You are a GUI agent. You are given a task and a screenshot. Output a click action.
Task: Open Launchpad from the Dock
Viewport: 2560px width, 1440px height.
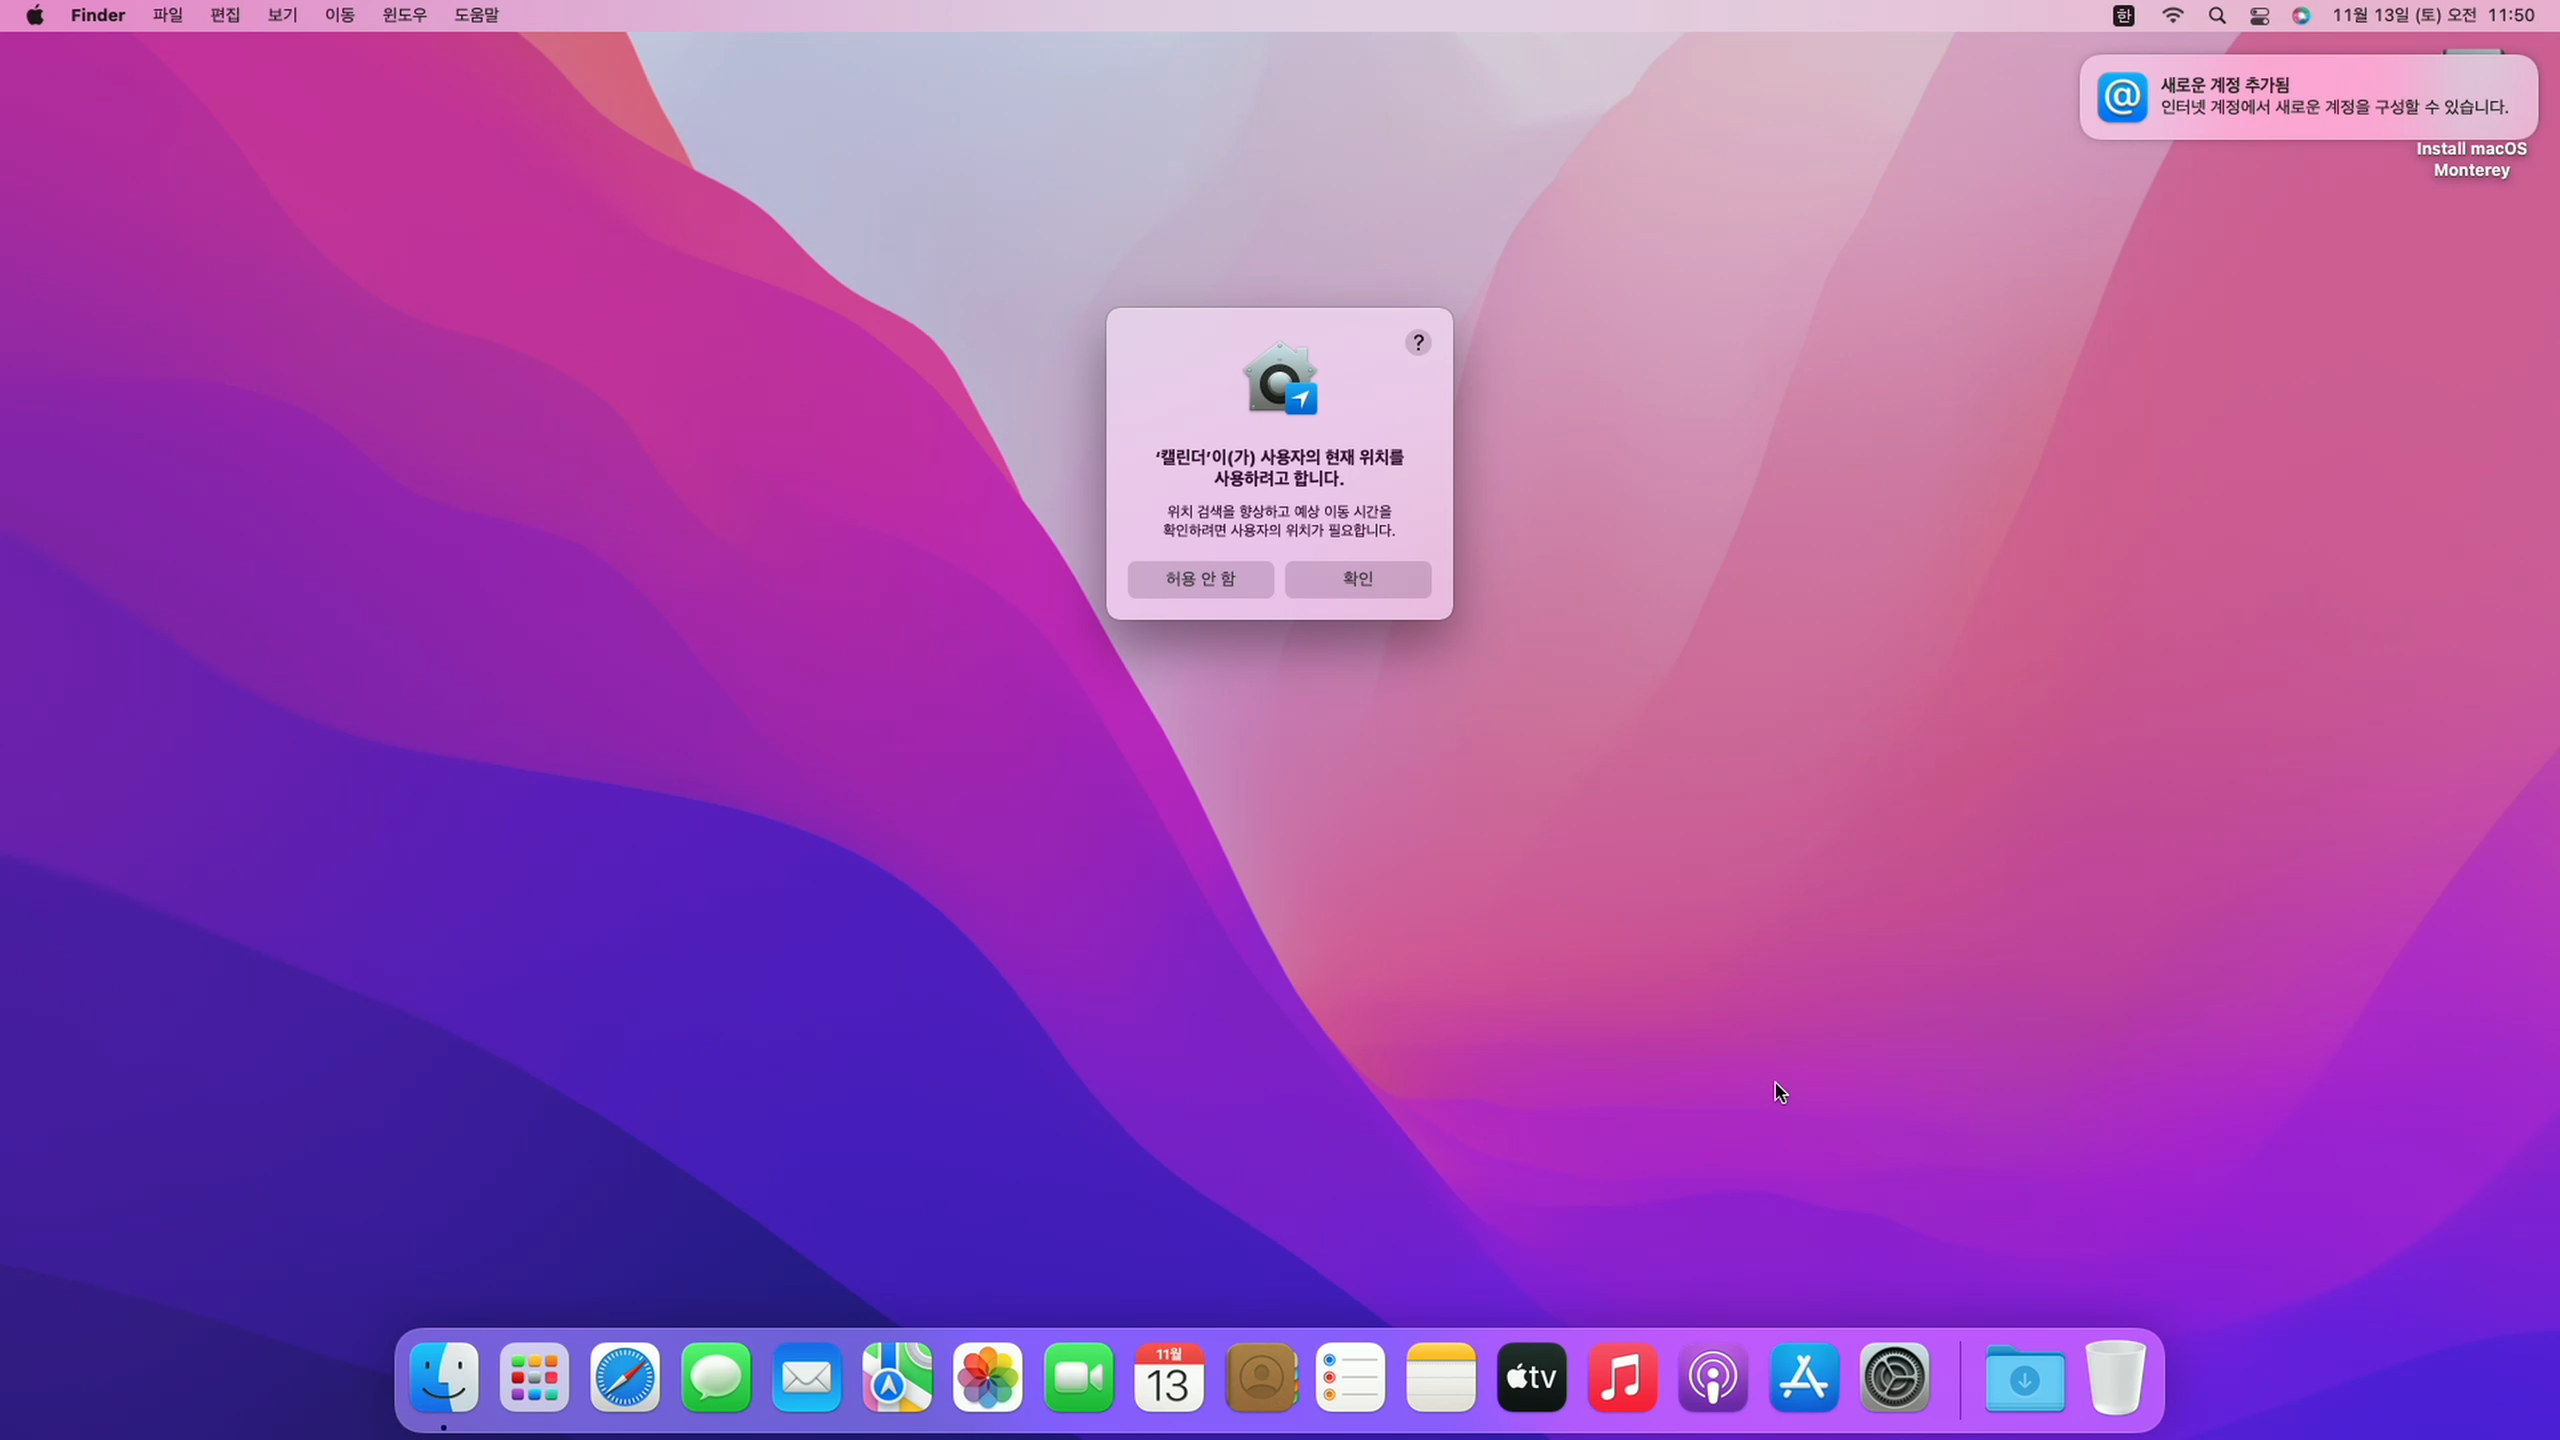[x=534, y=1378]
